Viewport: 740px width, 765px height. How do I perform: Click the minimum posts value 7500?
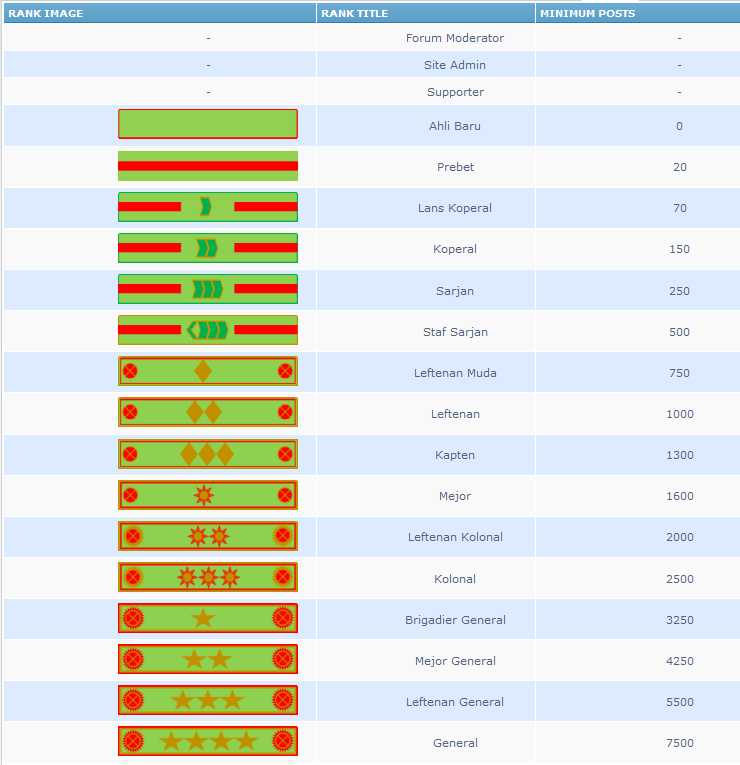[x=680, y=743]
